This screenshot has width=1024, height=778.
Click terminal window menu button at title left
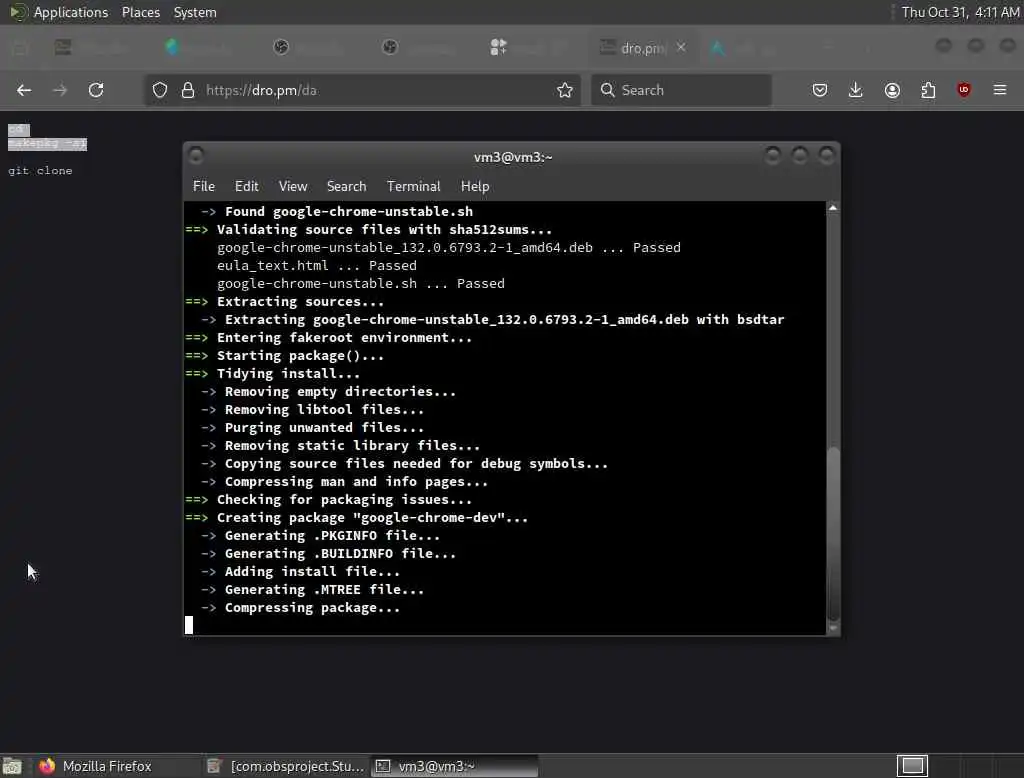[195, 156]
